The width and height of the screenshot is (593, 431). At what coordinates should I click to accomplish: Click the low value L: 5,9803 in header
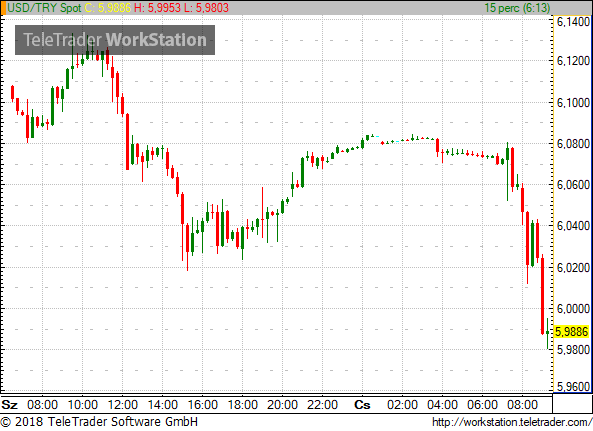(x=206, y=8)
